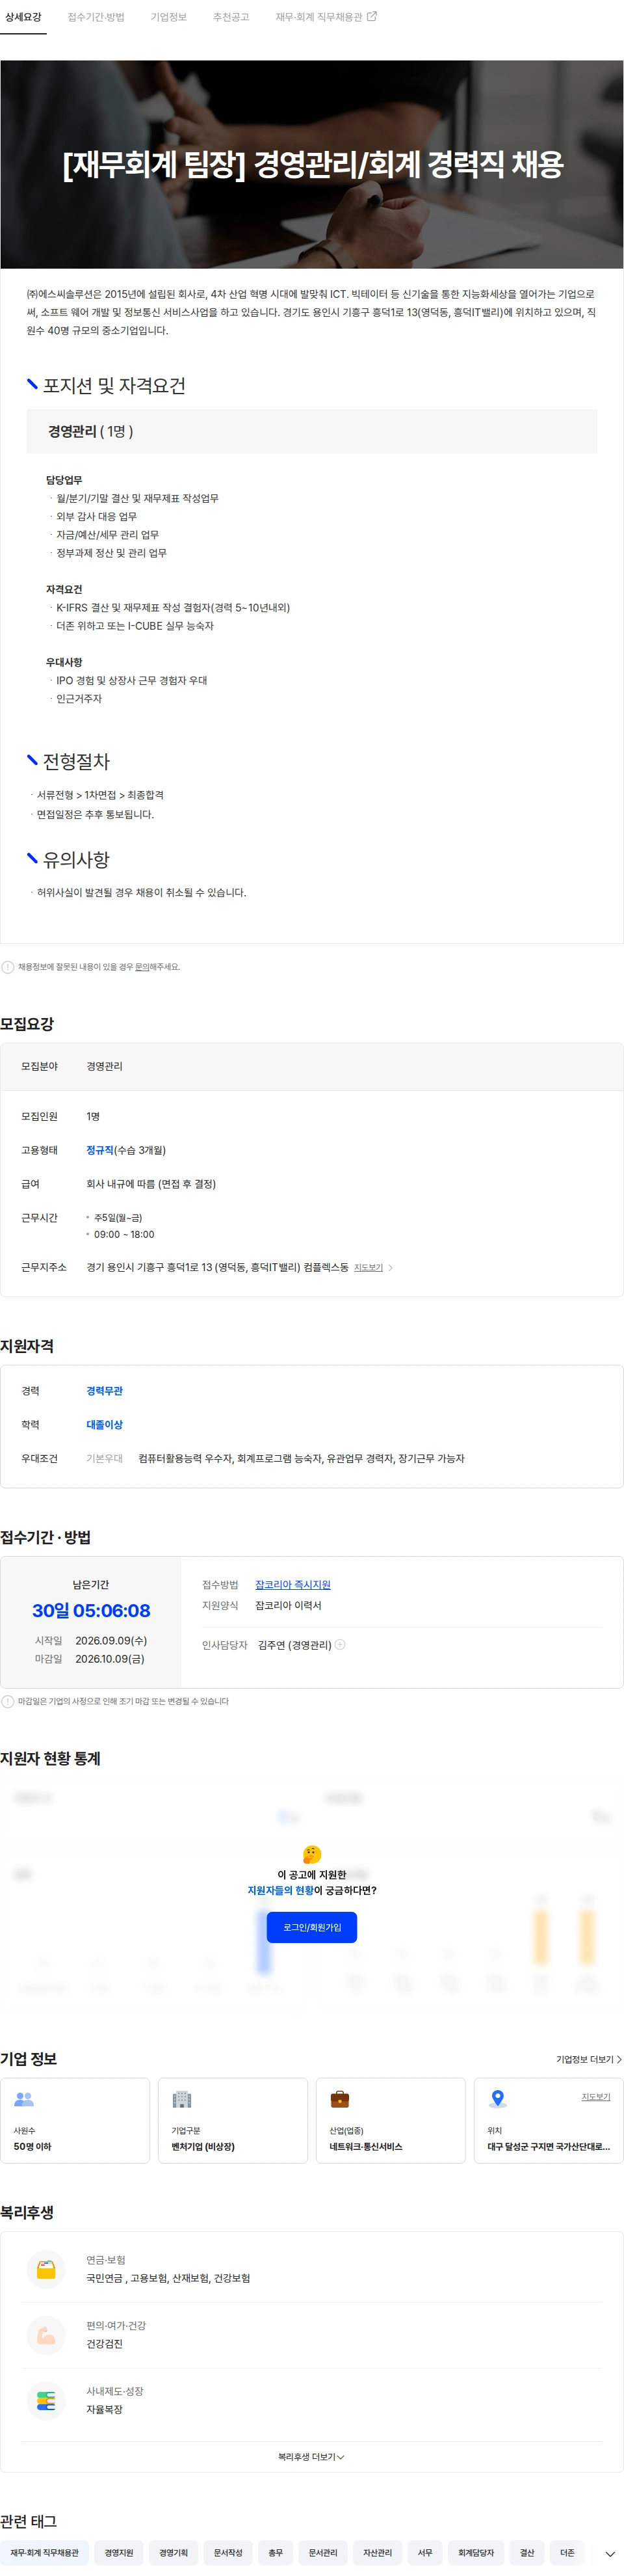Click 경력무관 experience text
624x2576 pixels.
pos(104,1391)
